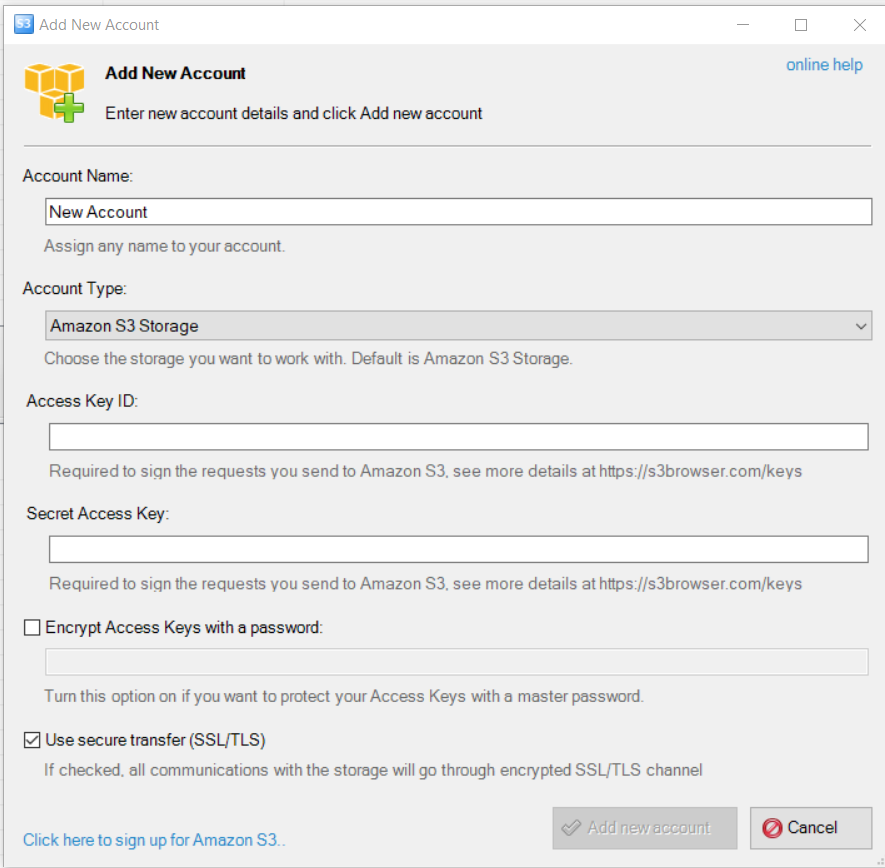Select the Secret Access Key input box
The width and height of the screenshot is (885, 868).
(x=458, y=549)
